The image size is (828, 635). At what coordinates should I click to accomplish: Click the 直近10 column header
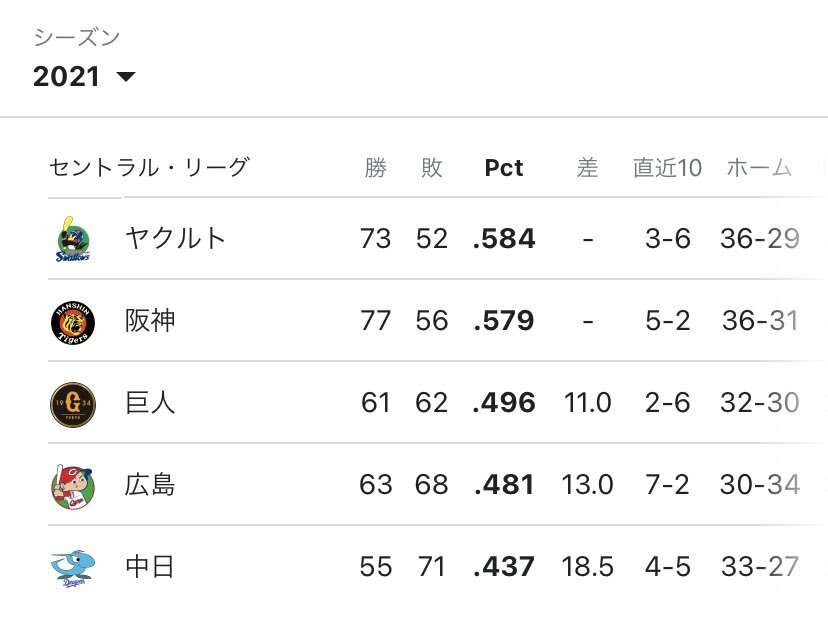pos(668,168)
